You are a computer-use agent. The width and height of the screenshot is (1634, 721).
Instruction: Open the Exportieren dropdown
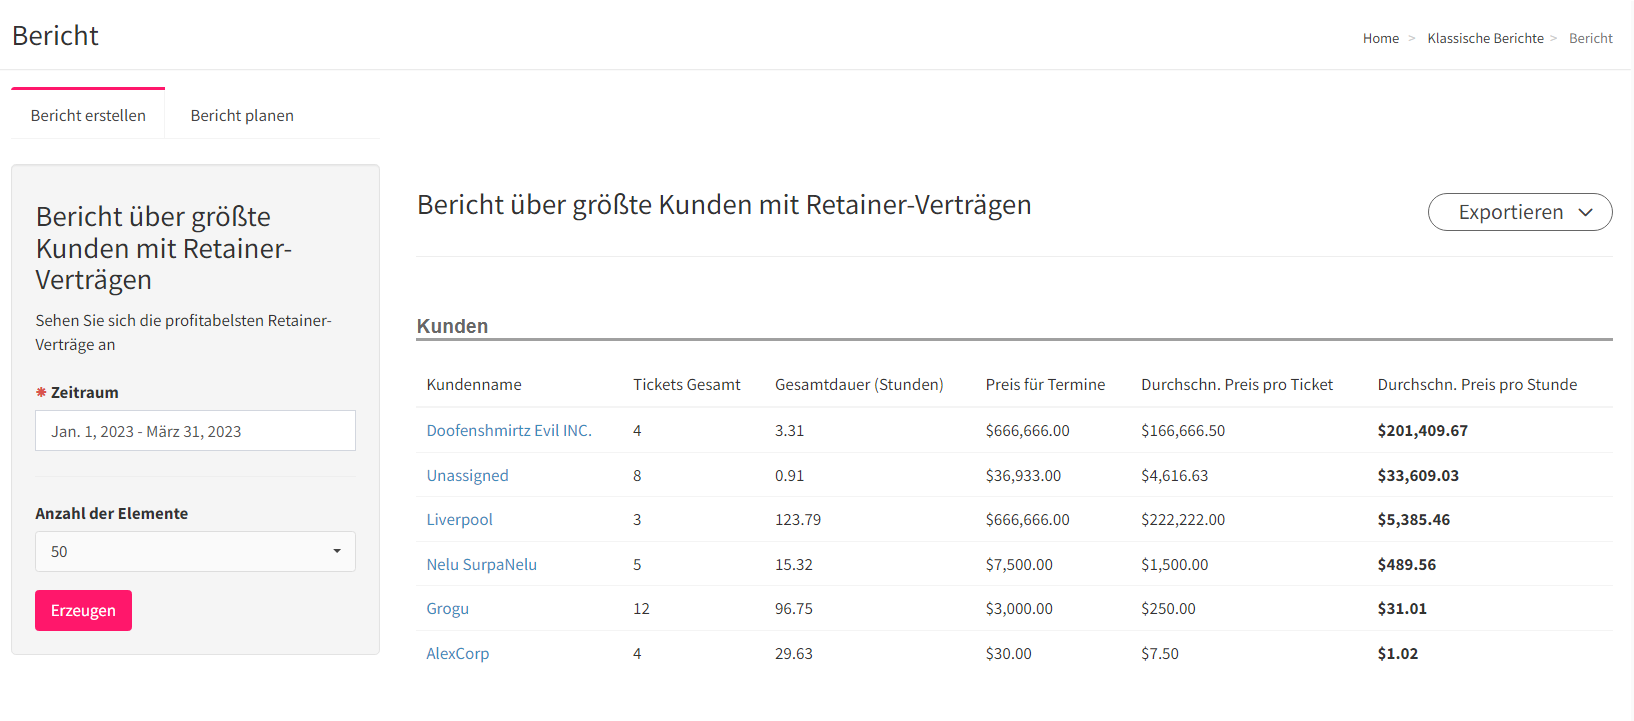(x=1519, y=212)
